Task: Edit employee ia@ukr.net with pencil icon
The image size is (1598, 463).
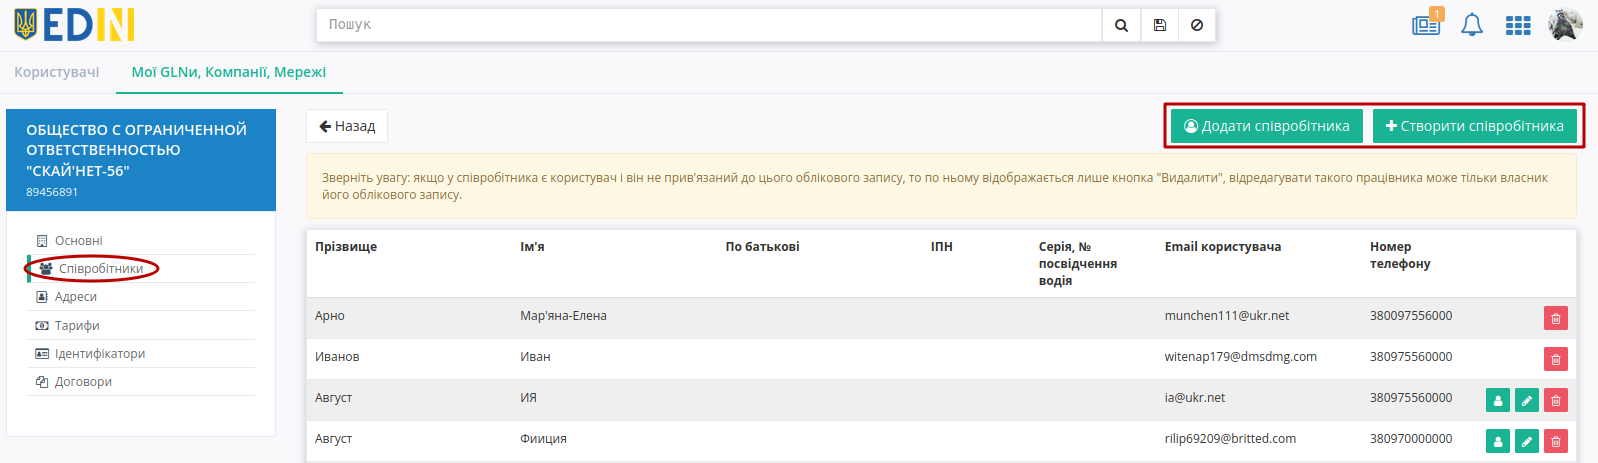Action: coord(1526,400)
